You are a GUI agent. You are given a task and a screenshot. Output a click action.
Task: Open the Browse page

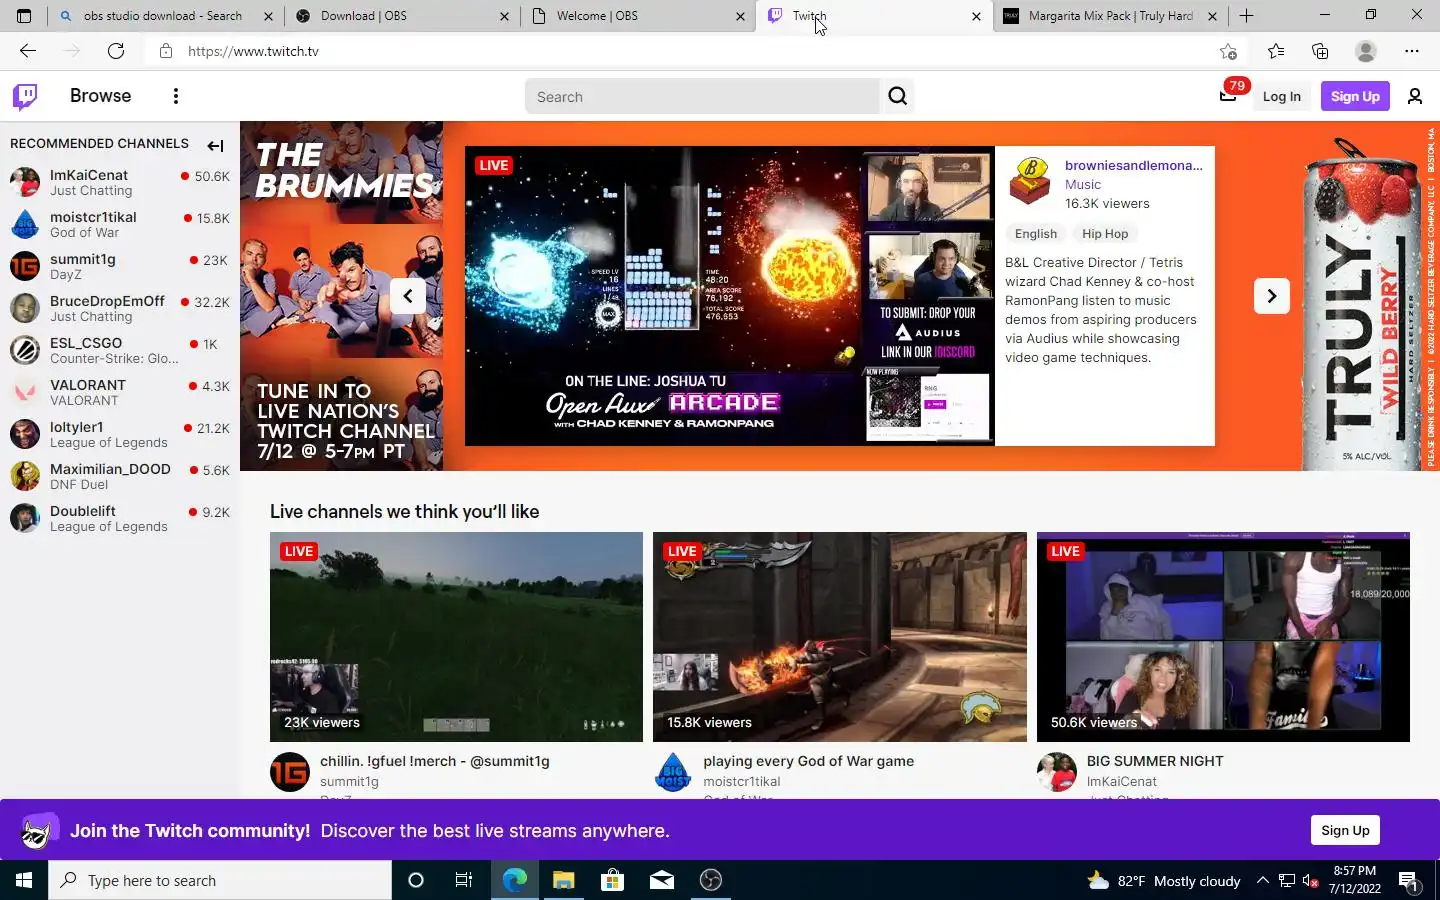100,96
